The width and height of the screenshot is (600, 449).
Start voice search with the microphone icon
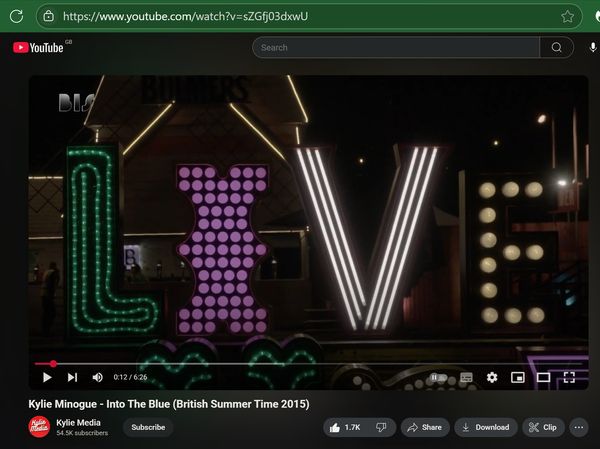coord(593,47)
